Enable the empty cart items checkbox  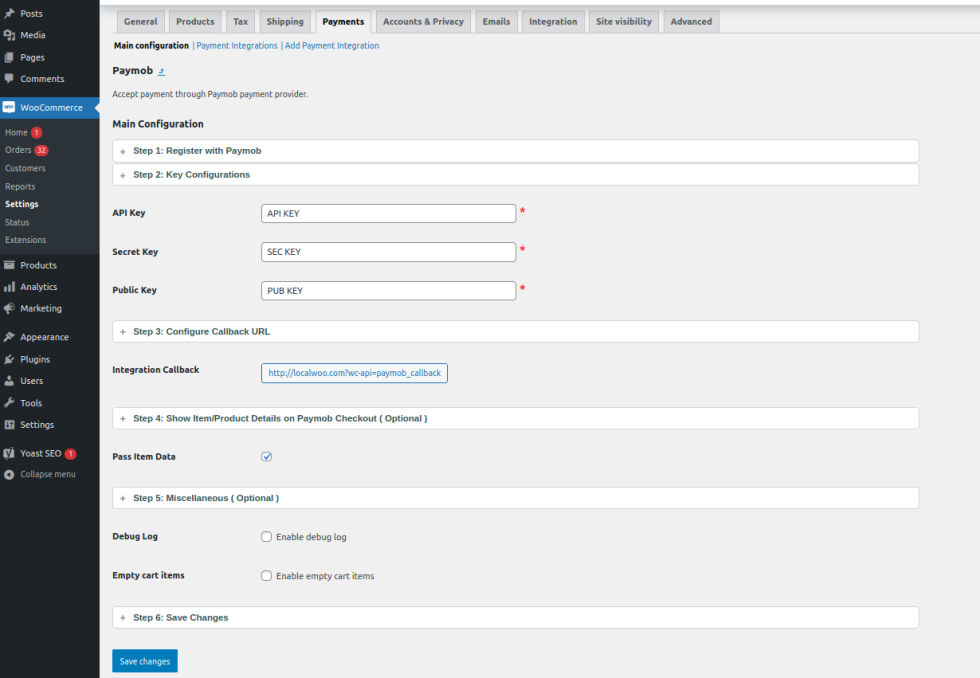point(267,576)
